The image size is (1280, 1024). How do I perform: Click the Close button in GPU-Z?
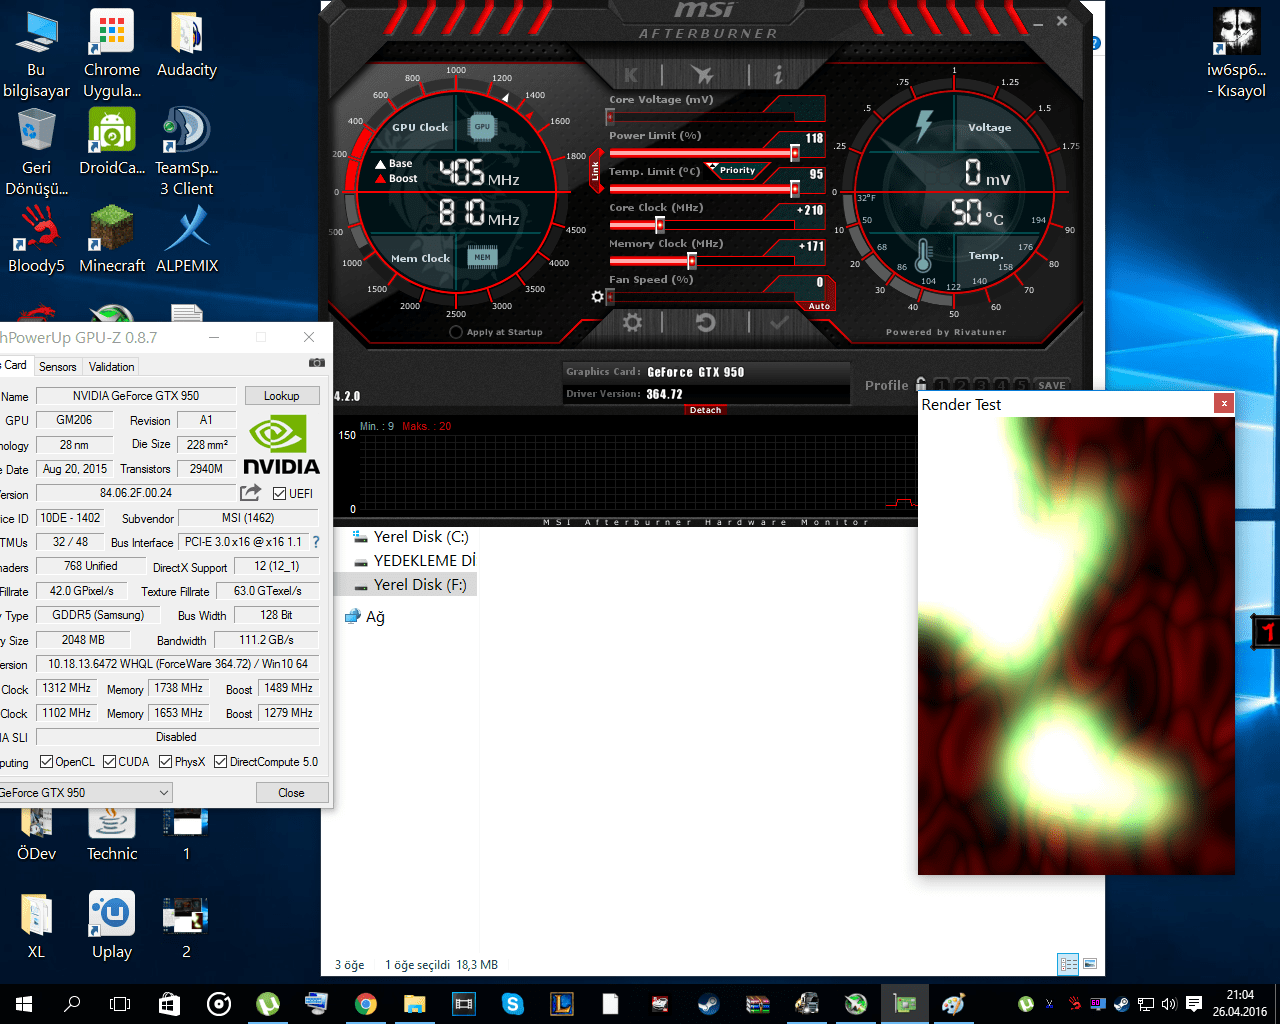(x=291, y=793)
